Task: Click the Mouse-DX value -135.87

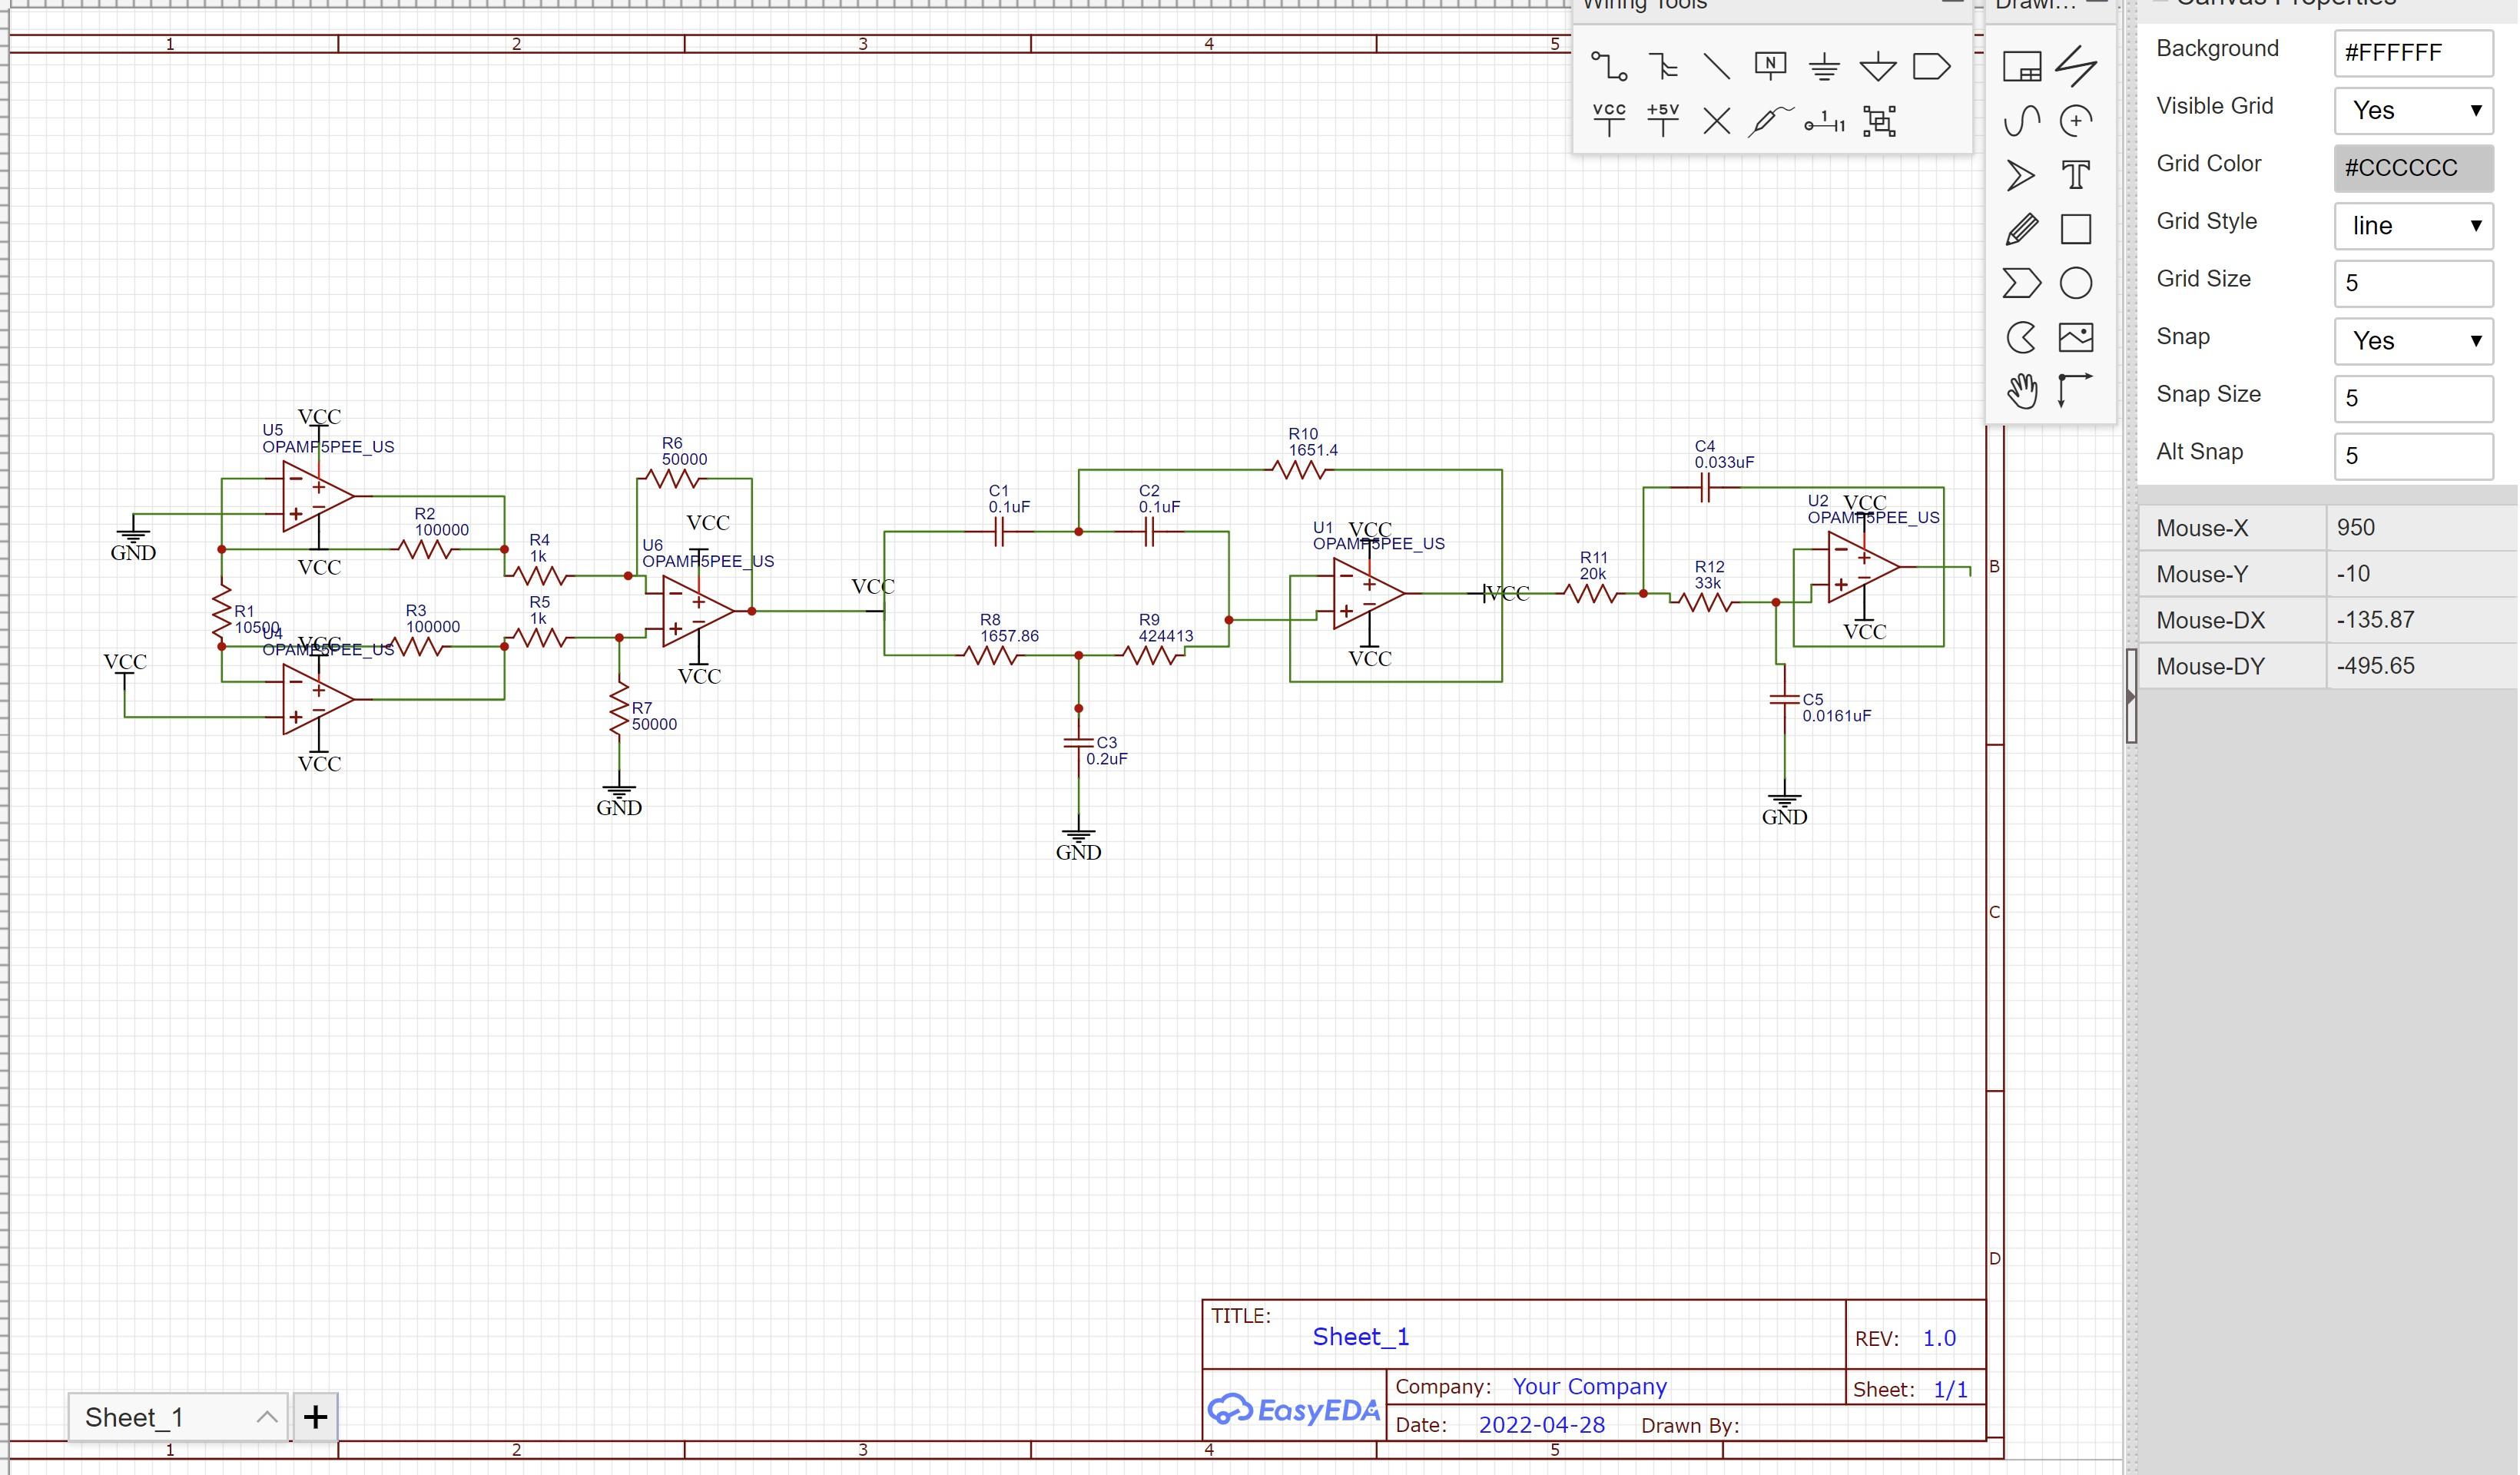Action: pos(2375,619)
